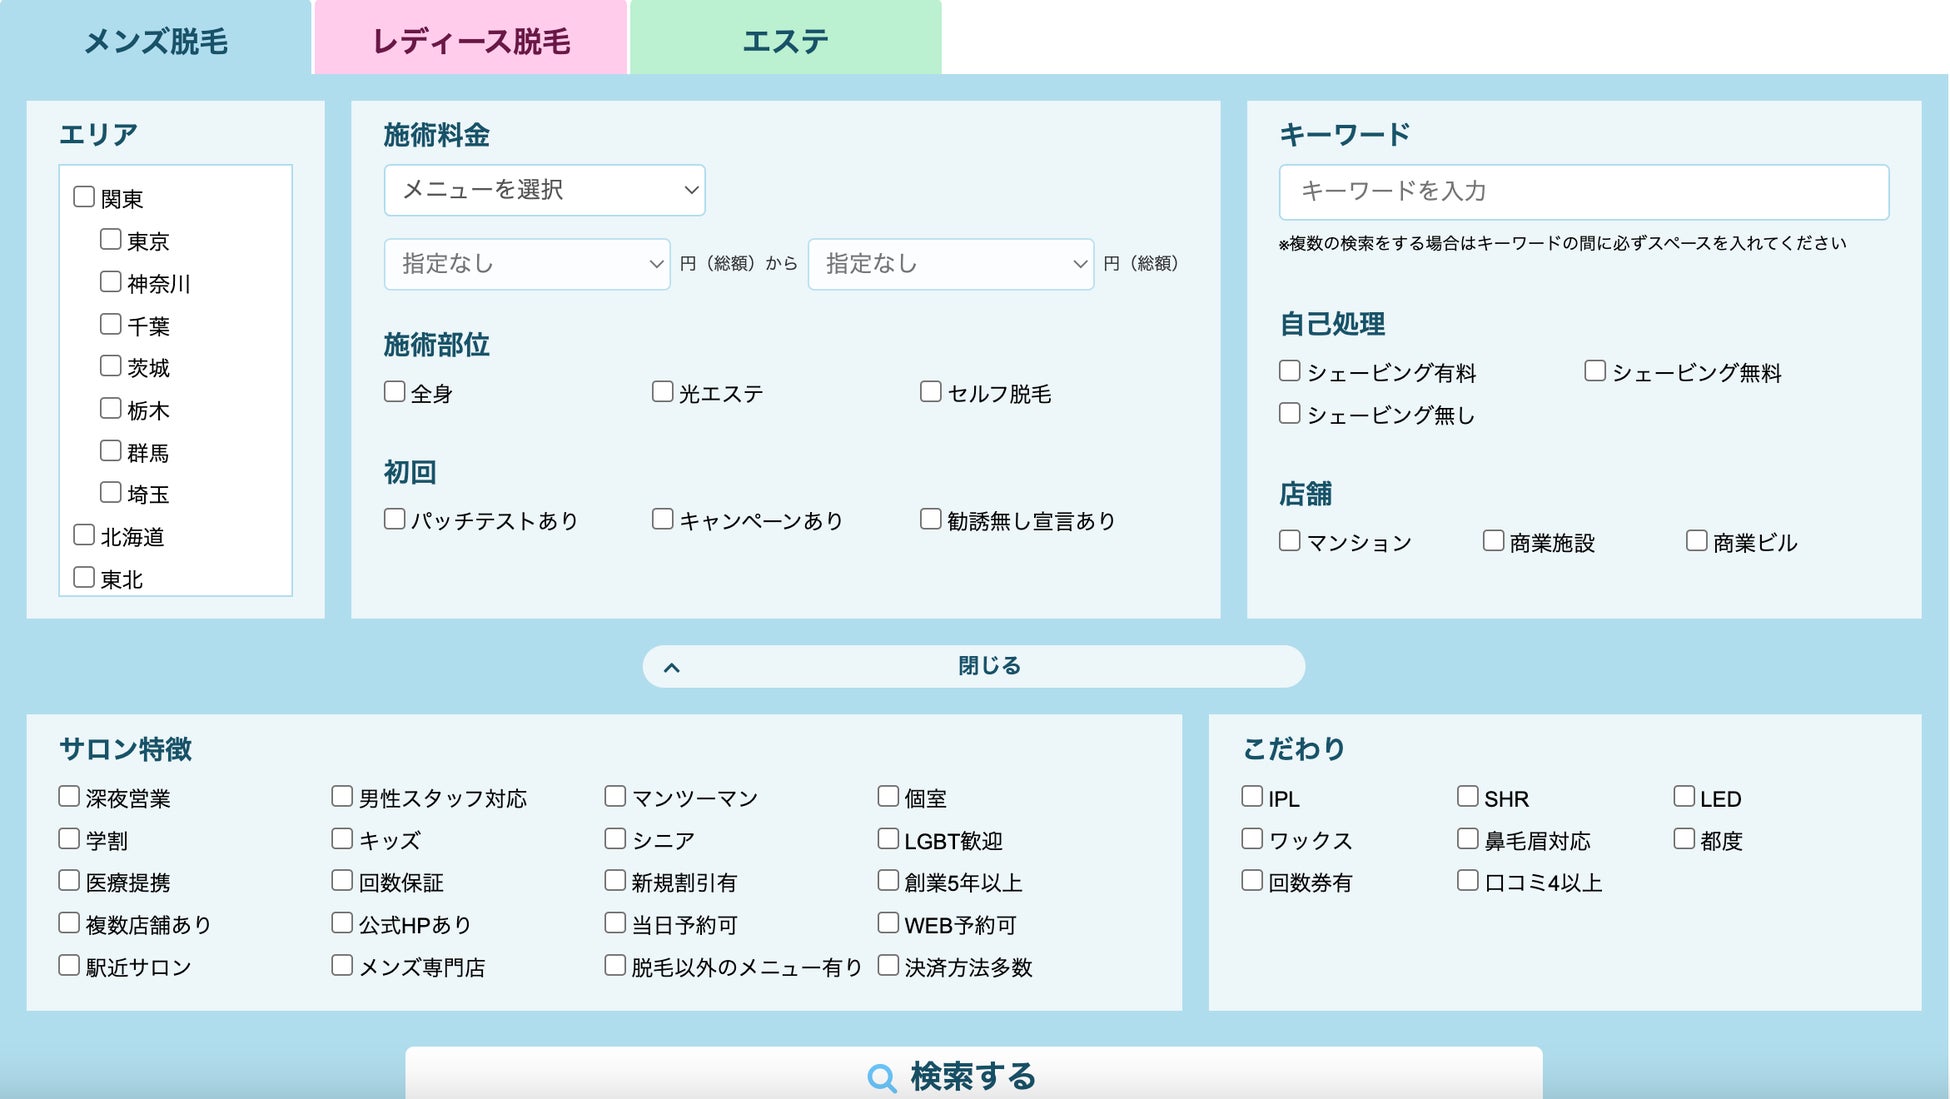The image size is (1950, 1099).
Task: Open the メニューを選択 dropdown
Action: pos(544,190)
